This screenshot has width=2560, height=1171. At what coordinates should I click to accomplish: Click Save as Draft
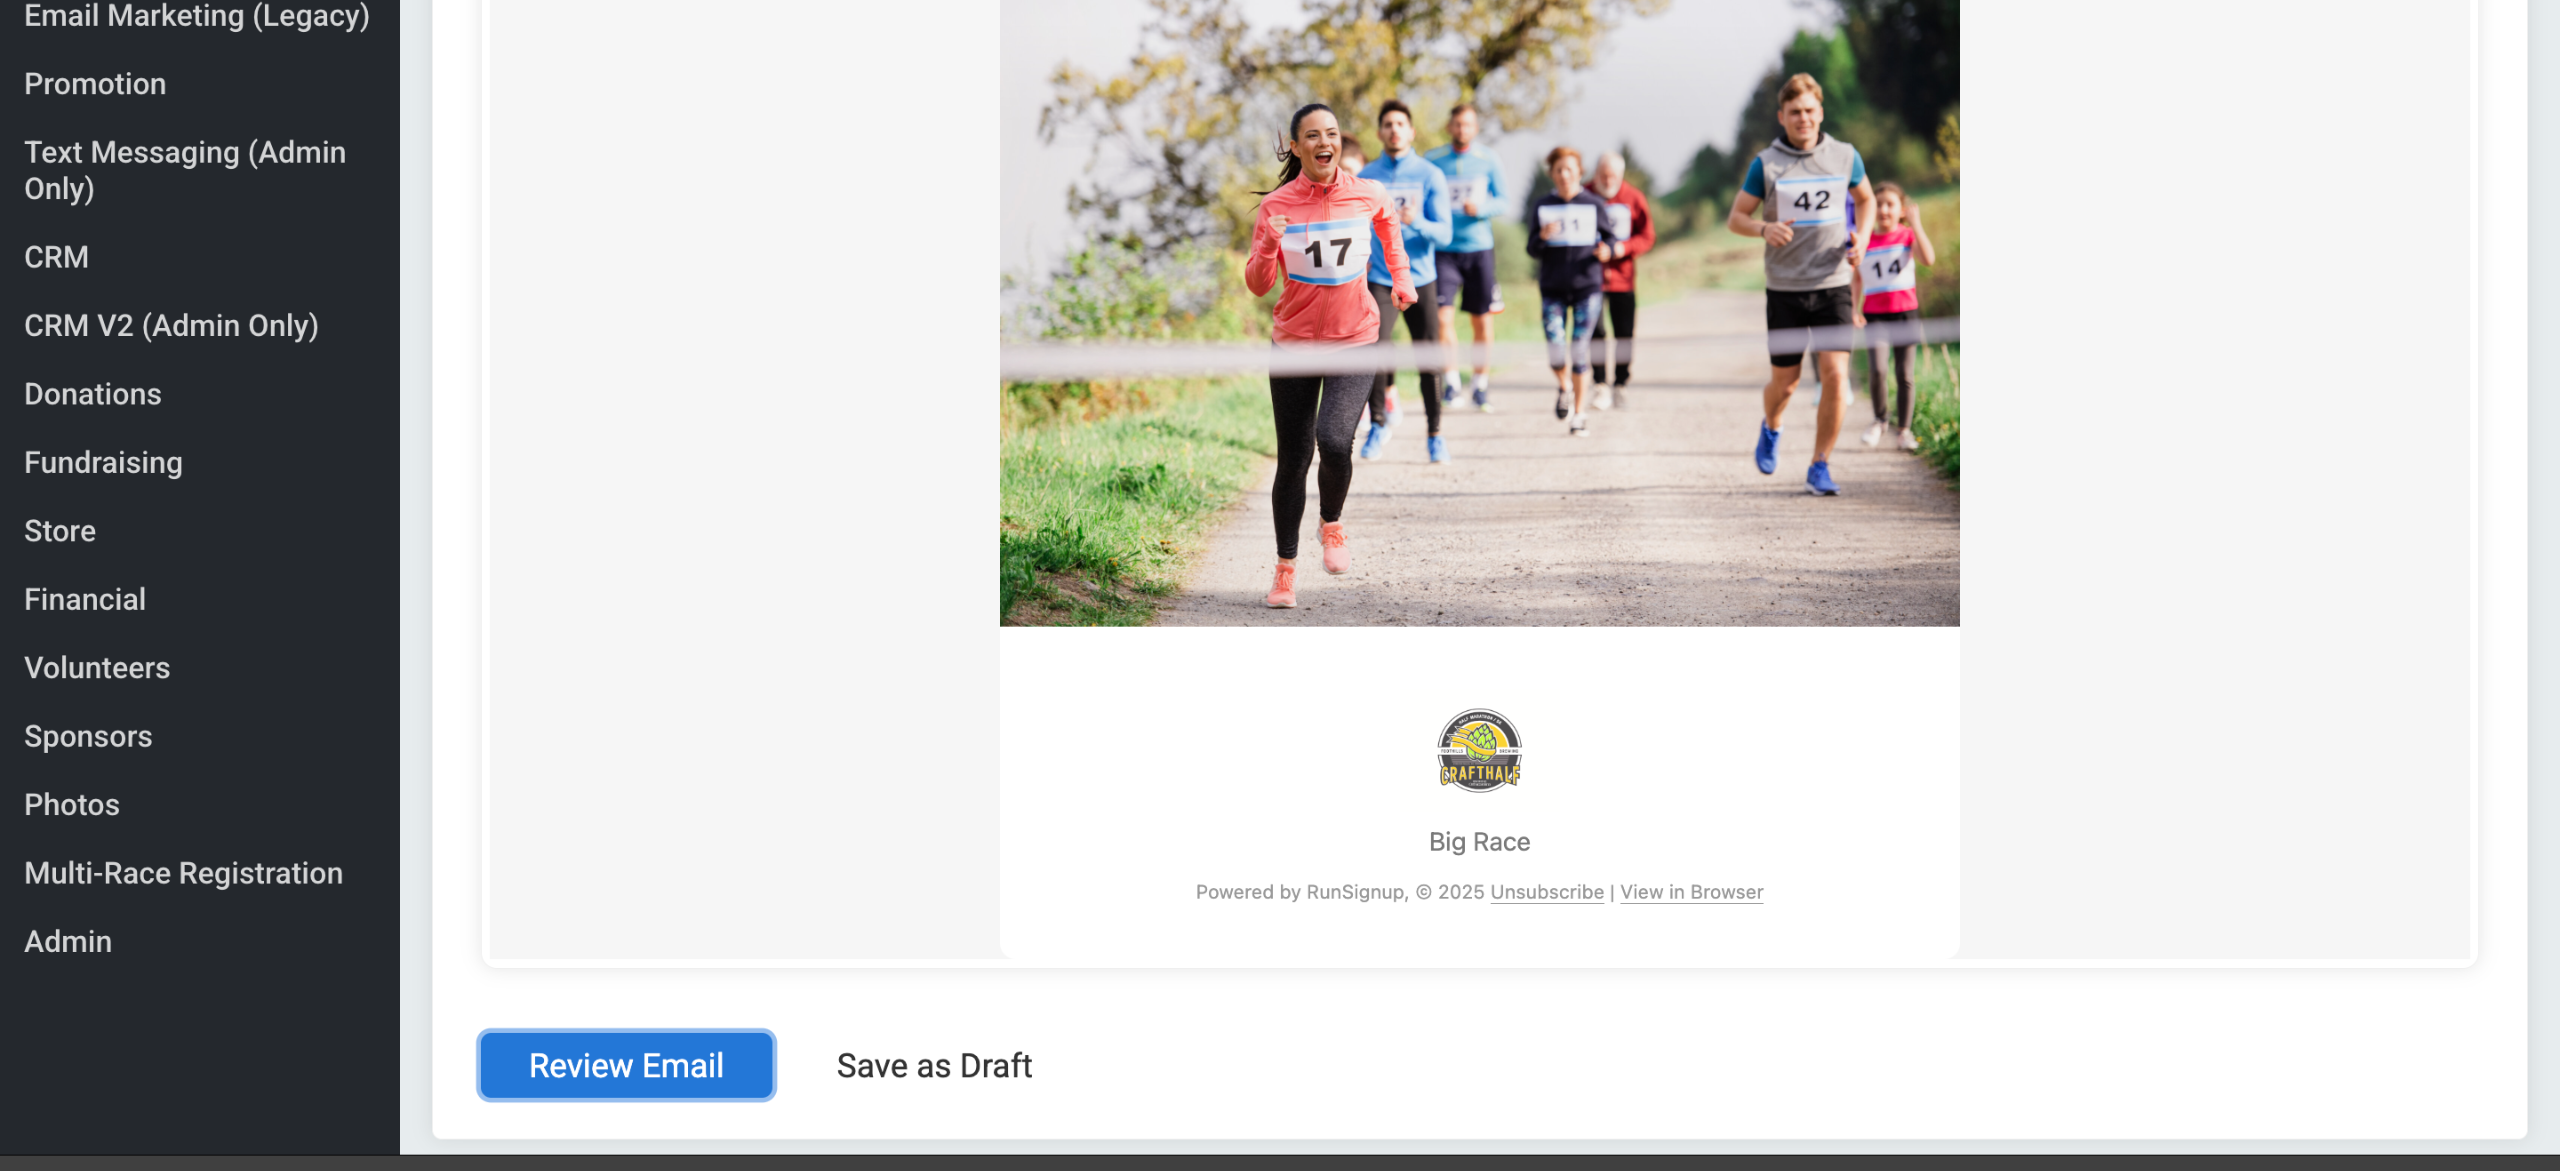934,1065
